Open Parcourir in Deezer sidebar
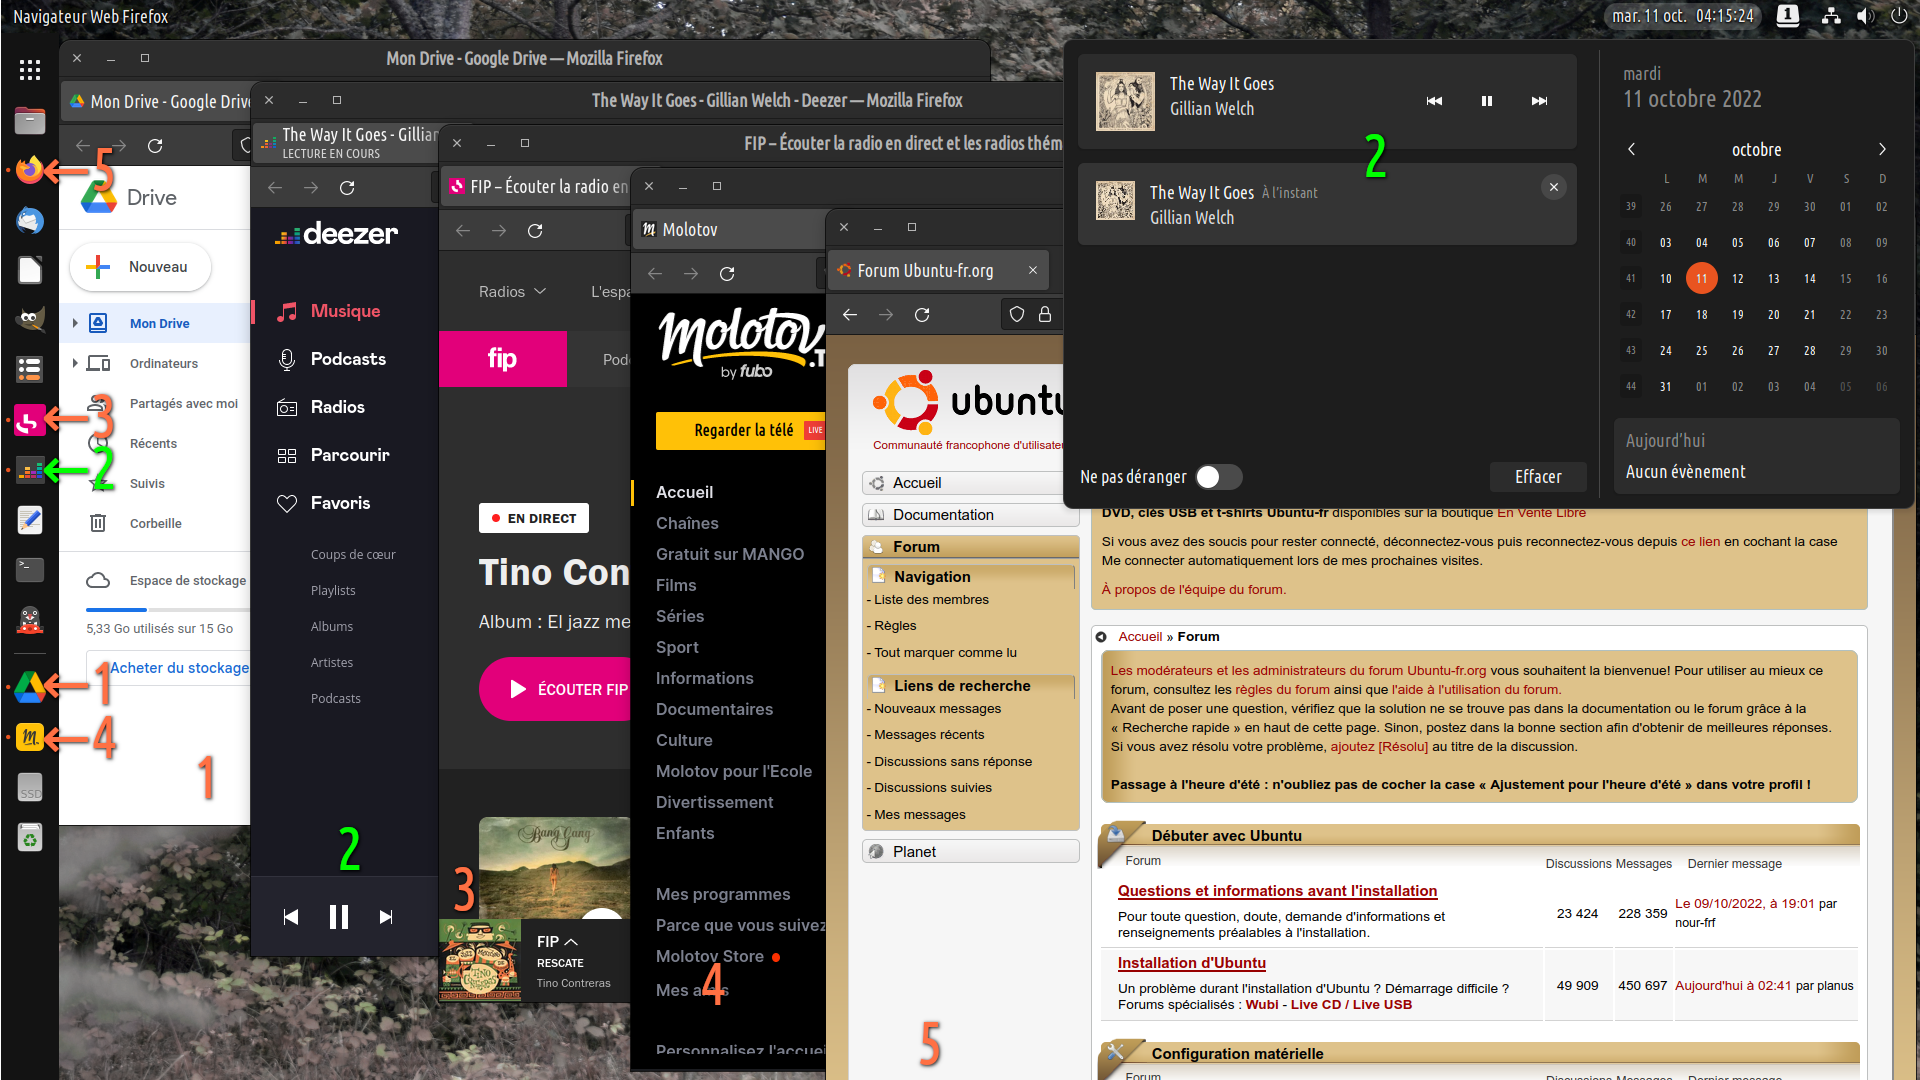Viewport: 1920px width, 1080px height. tap(350, 455)
